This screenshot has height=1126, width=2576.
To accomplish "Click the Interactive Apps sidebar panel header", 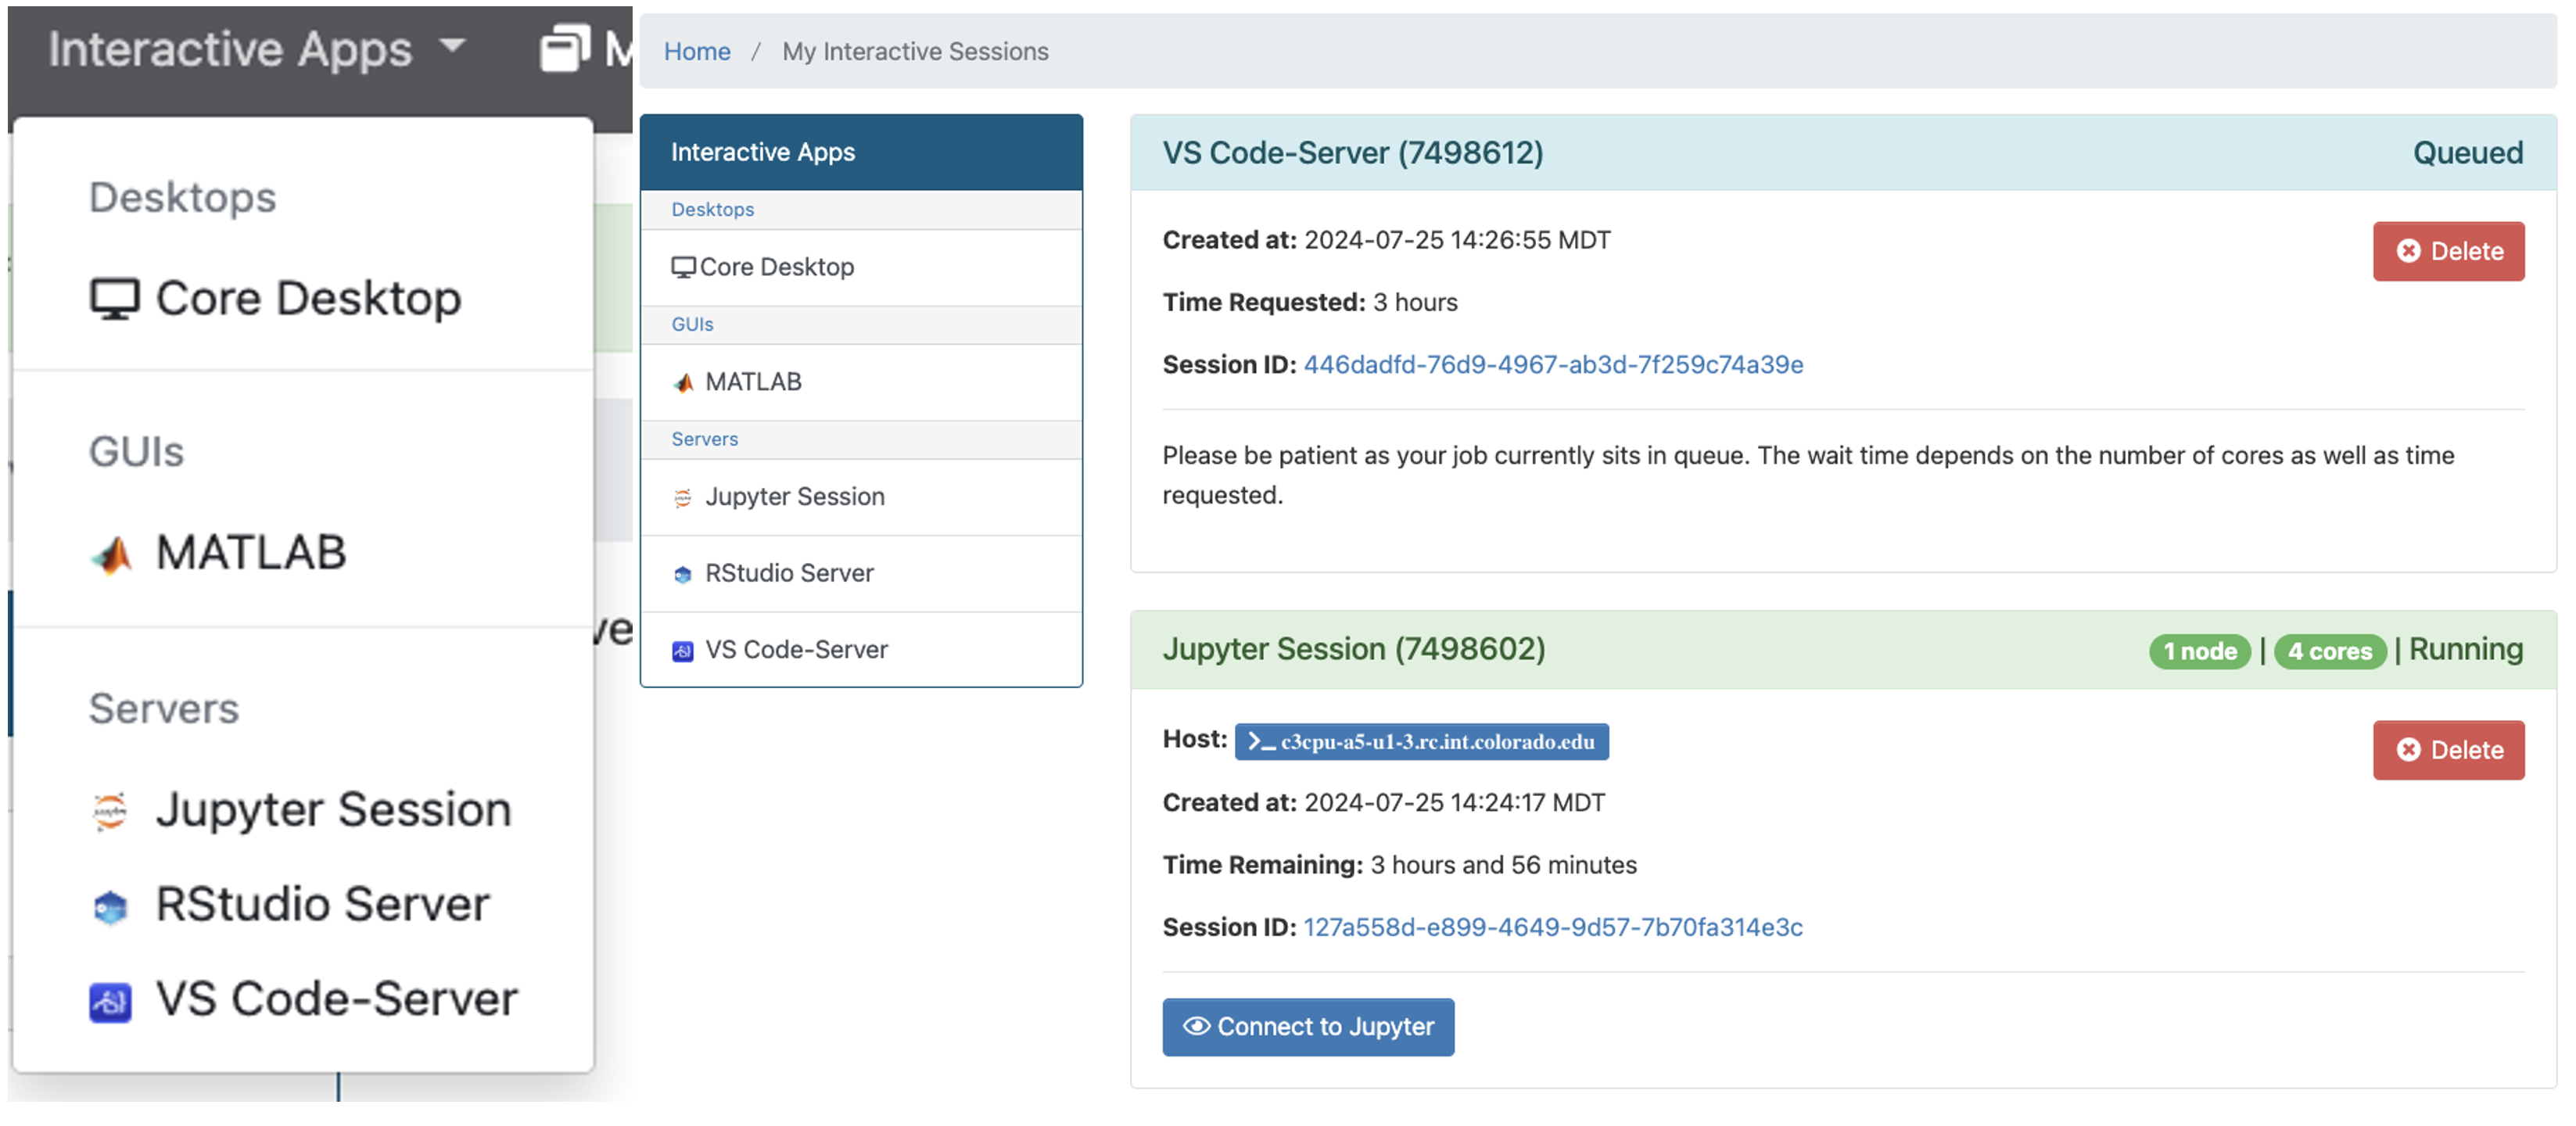I will [x=861, y=152].
